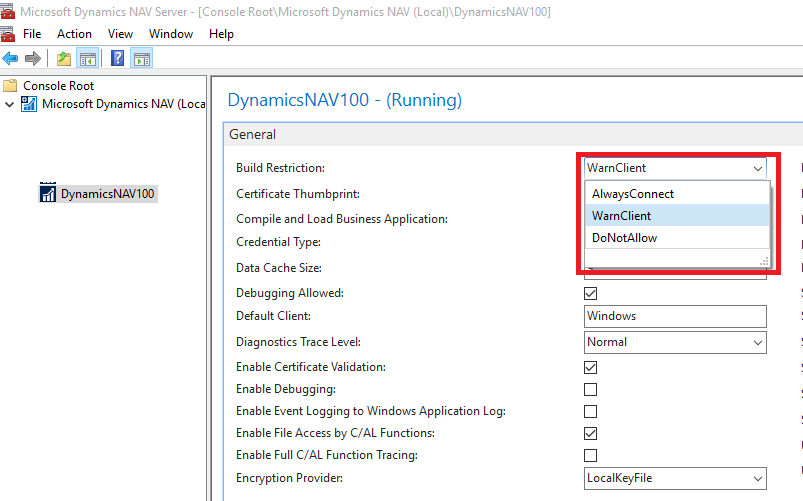This screenshot has width=803, height=501.
Task: Open the Window menu
Action: [171, 34]
